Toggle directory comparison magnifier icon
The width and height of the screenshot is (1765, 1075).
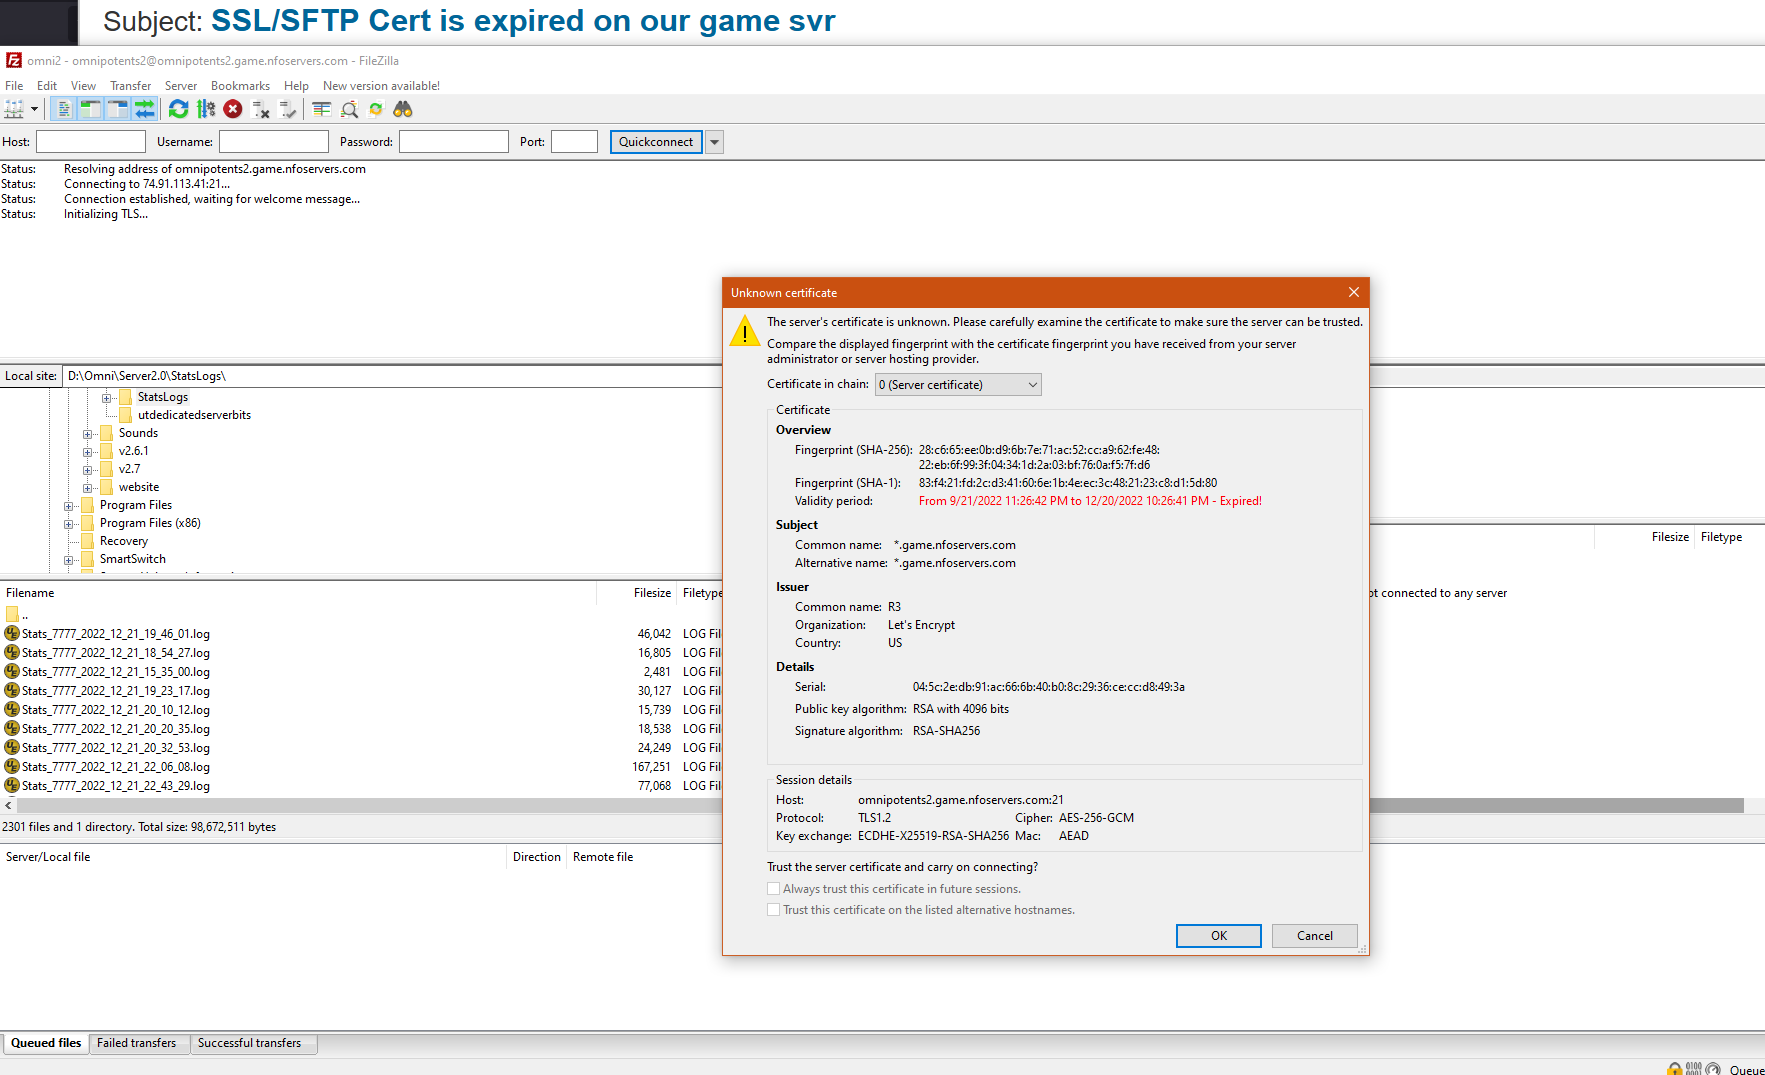(349, 109)
